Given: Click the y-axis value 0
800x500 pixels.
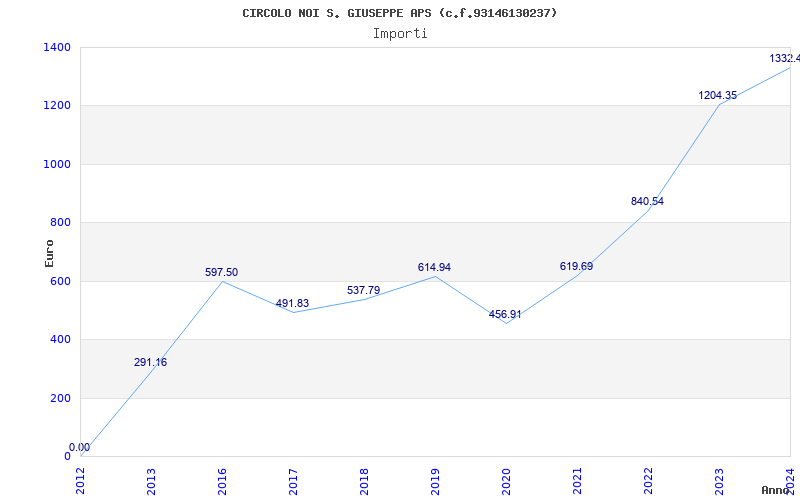Looking at the screenshot, I should click(68, 456).
